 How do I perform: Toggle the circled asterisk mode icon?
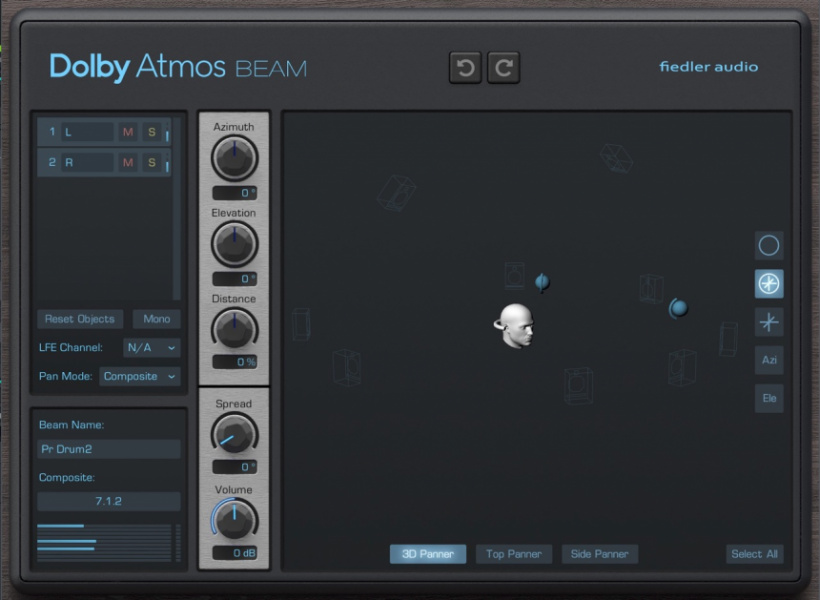point(769,284)
